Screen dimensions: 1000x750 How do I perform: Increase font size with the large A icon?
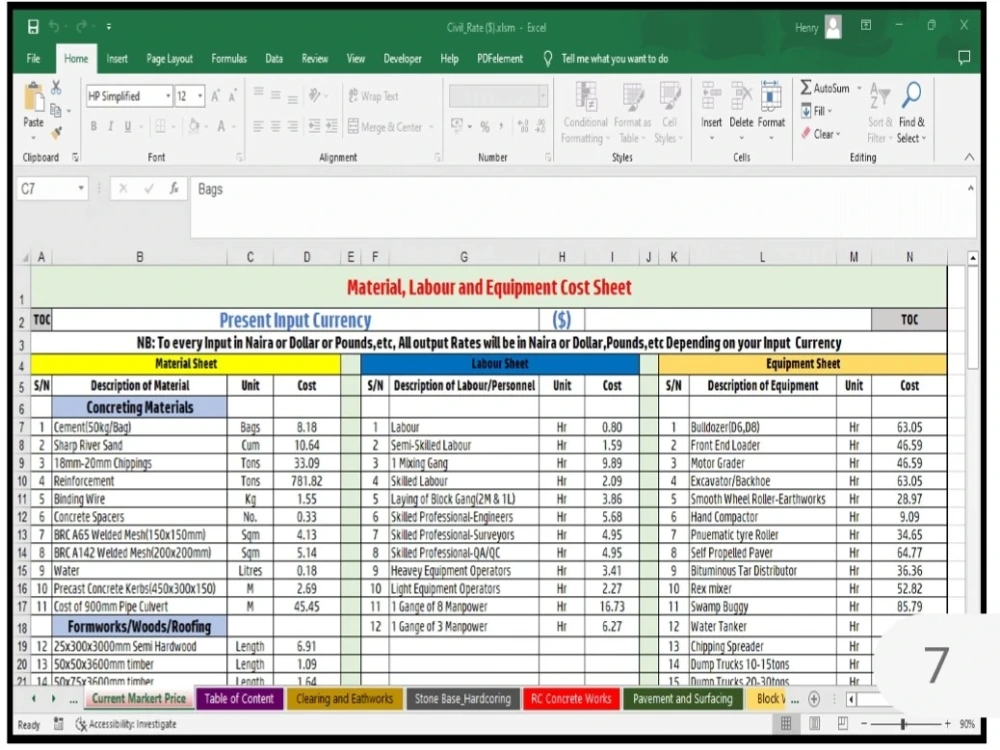pyautogui.click(x=216, y=96)
